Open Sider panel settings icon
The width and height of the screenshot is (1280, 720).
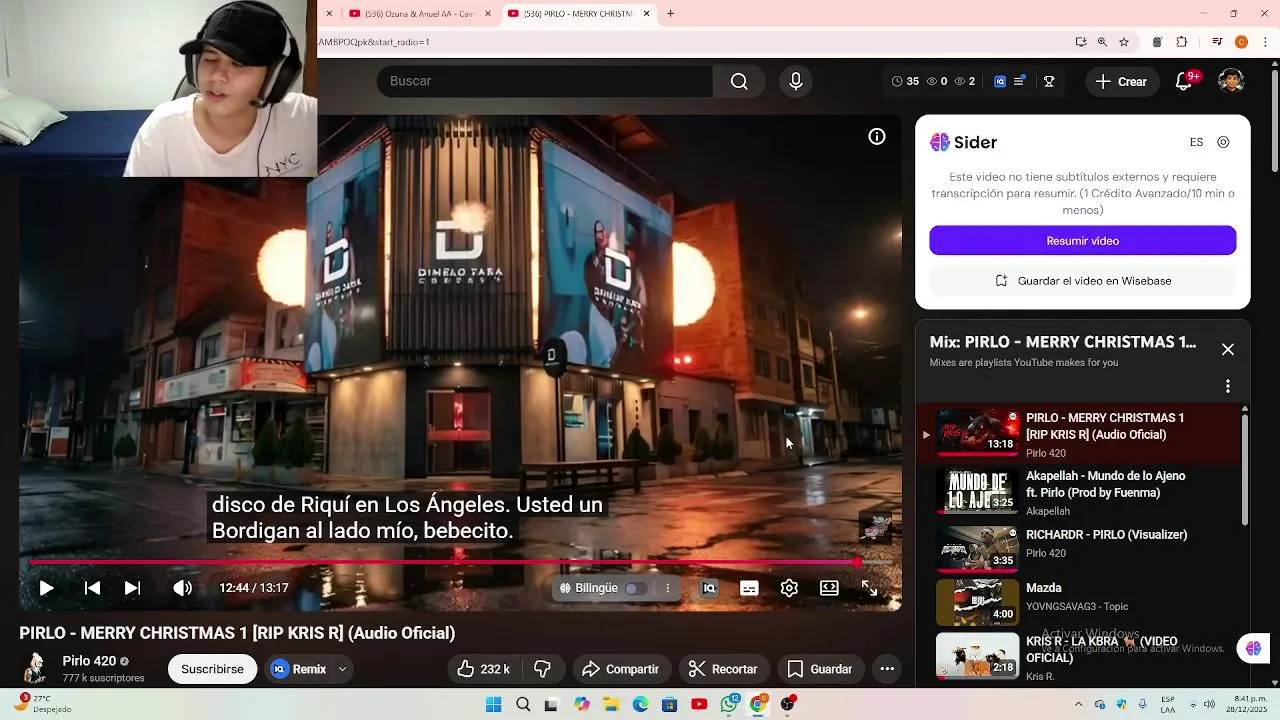(1223, 142)
